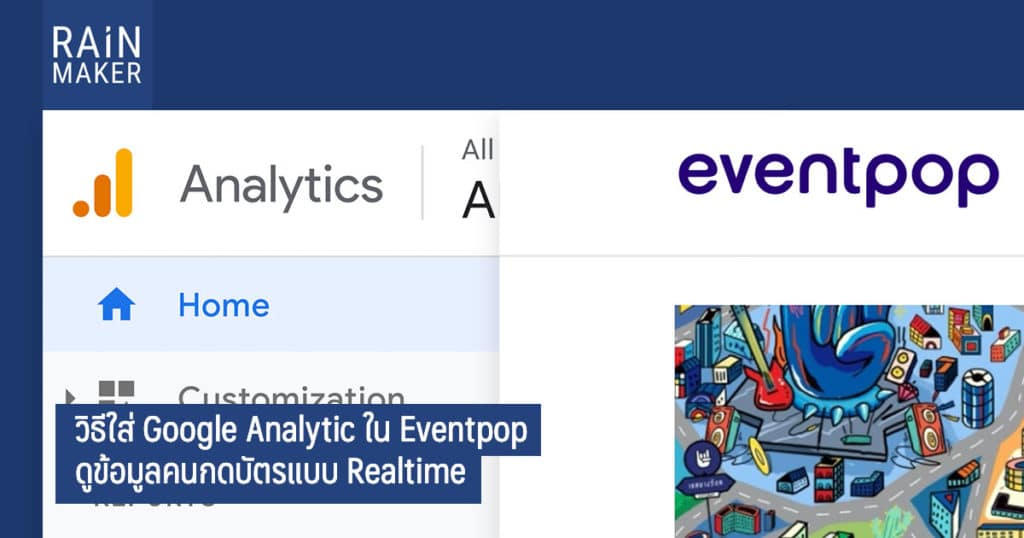This screenshot has height=538, width=1024.
Task: Click the blue Home house icon
Action: pyautogui.click(x=116, y=305)
